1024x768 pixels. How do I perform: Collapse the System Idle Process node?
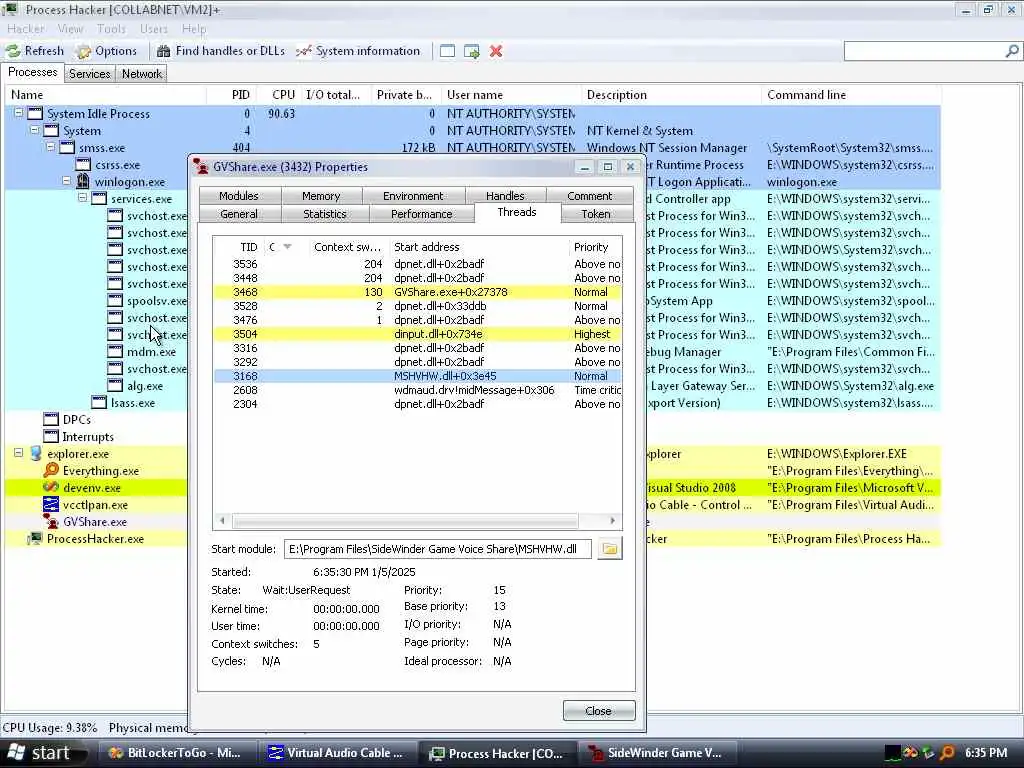[x=19, y=113]
